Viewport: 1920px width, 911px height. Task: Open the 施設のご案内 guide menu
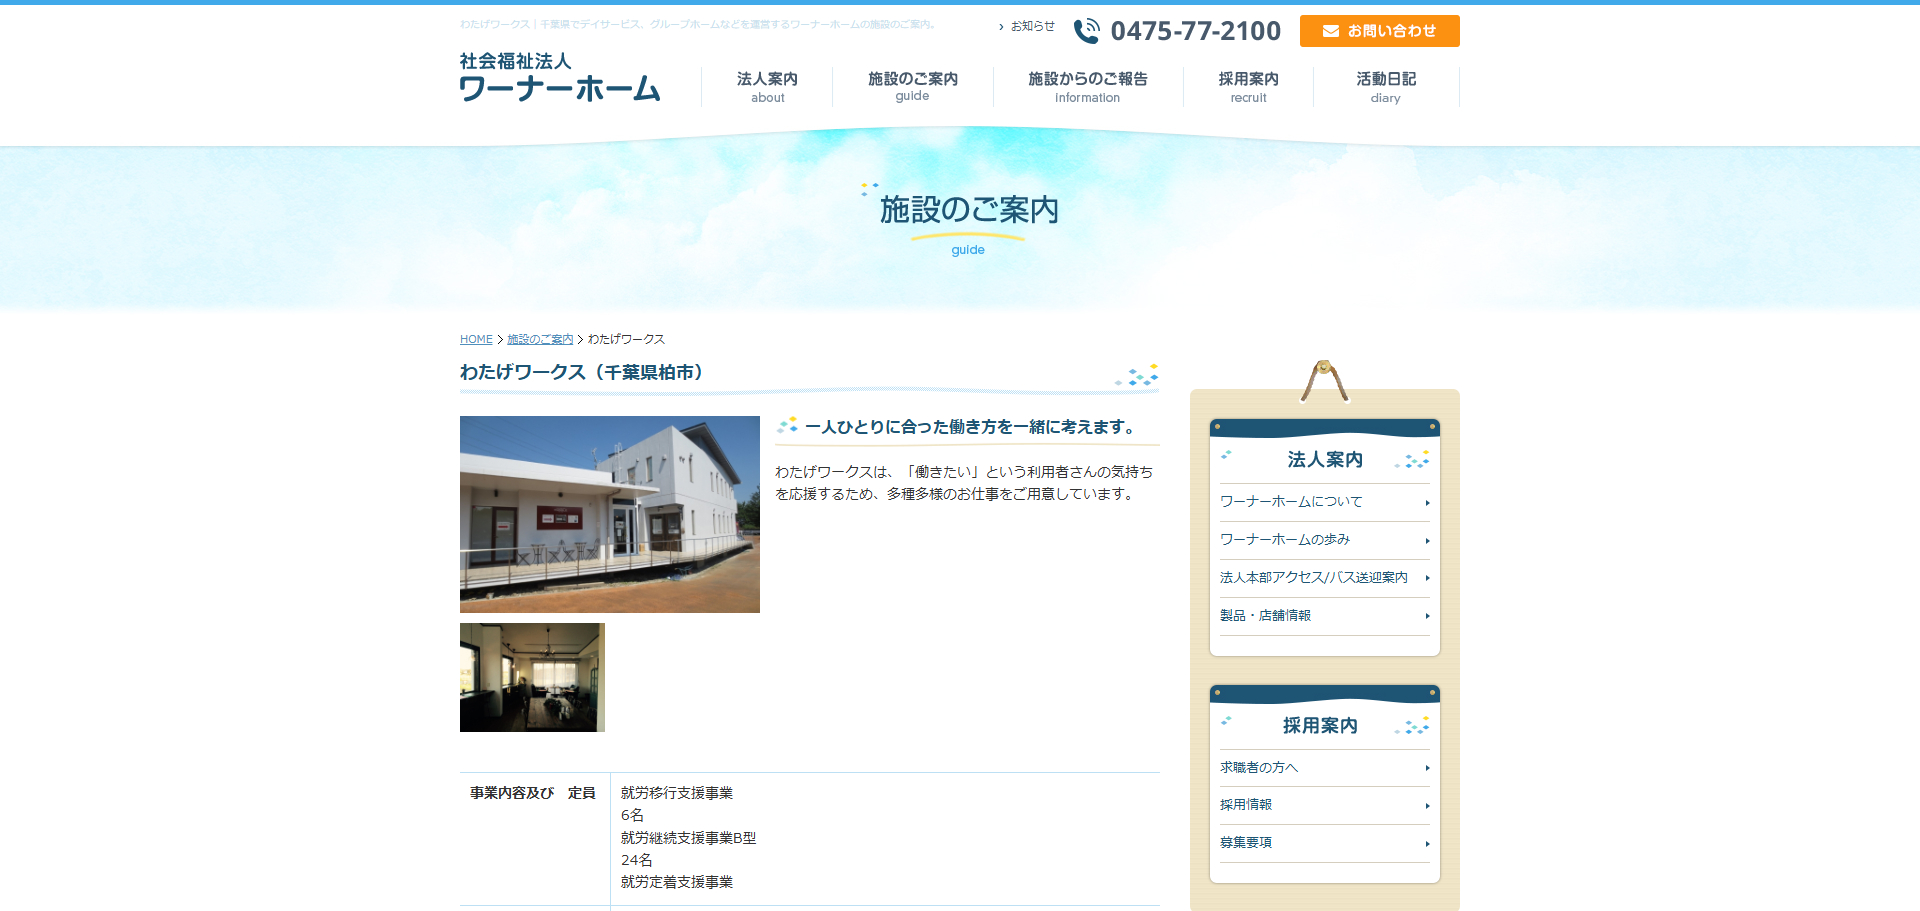pos(912,86)
